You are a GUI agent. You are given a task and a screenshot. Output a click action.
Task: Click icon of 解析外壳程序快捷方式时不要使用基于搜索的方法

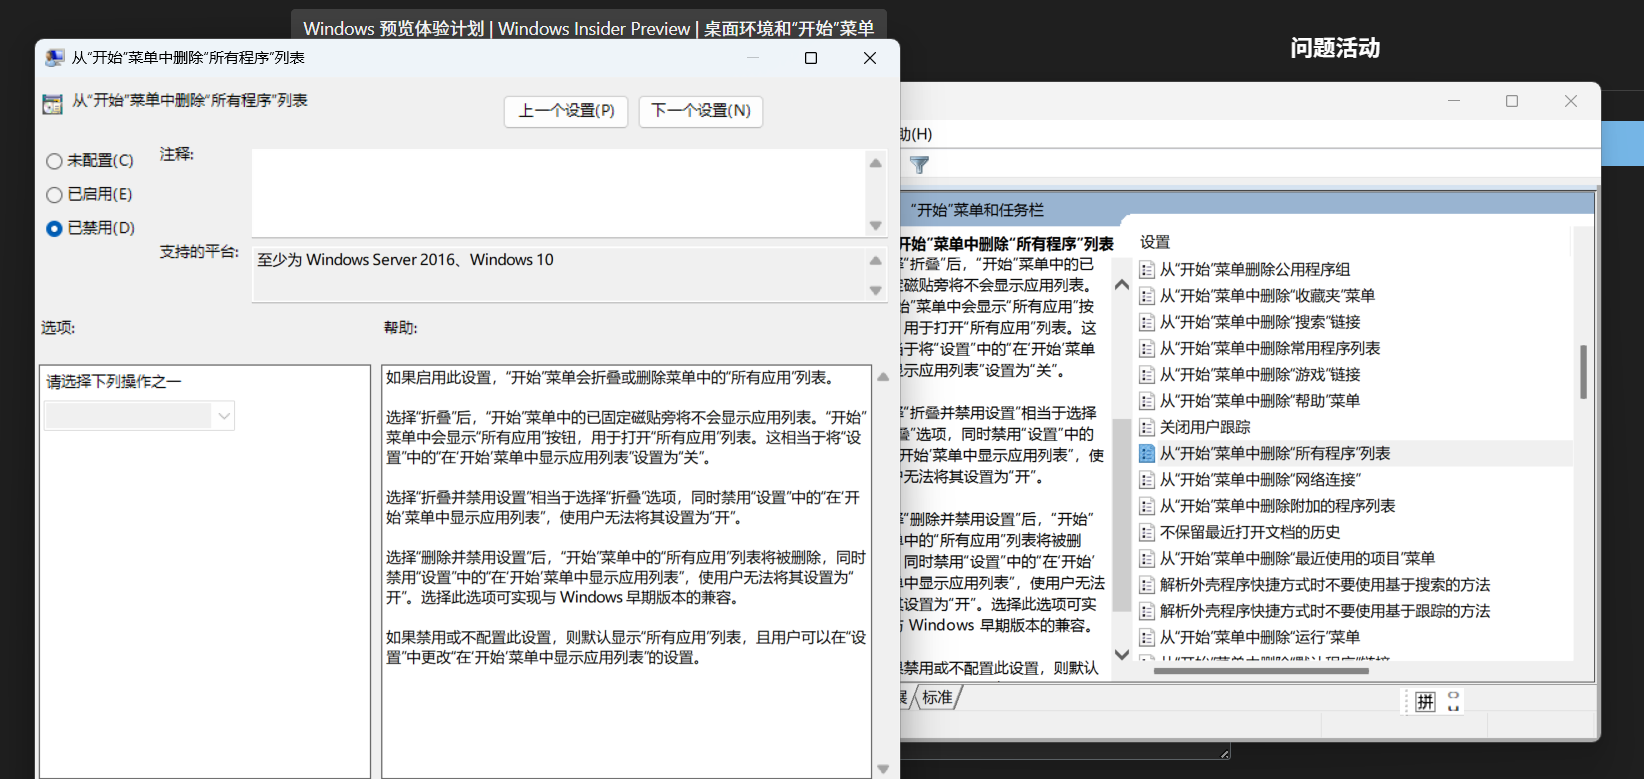pyautogui.click(x=1147, y=585)
